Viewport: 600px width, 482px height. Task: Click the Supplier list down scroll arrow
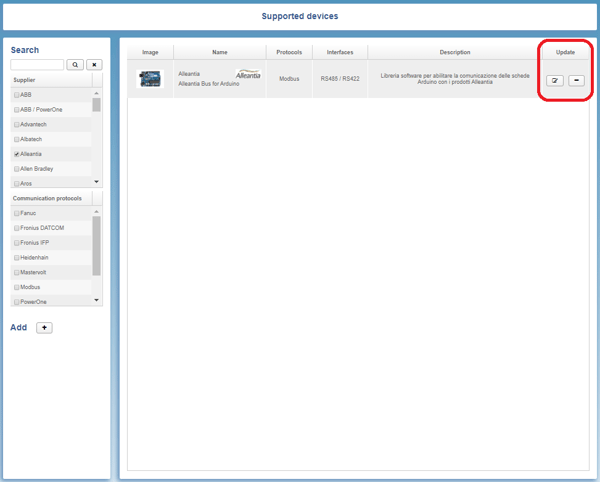[x=96, y=182]
